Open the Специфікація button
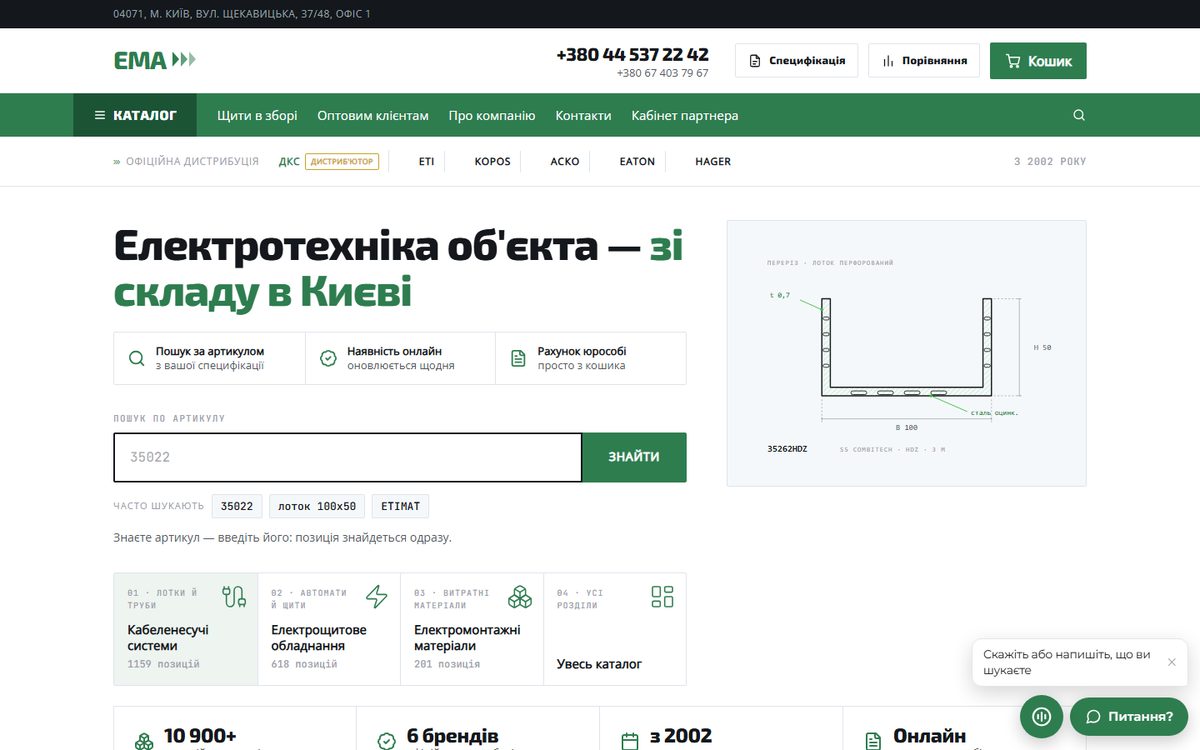The width and height of the screenshot is (1200, 750). [x=797, y=60]
